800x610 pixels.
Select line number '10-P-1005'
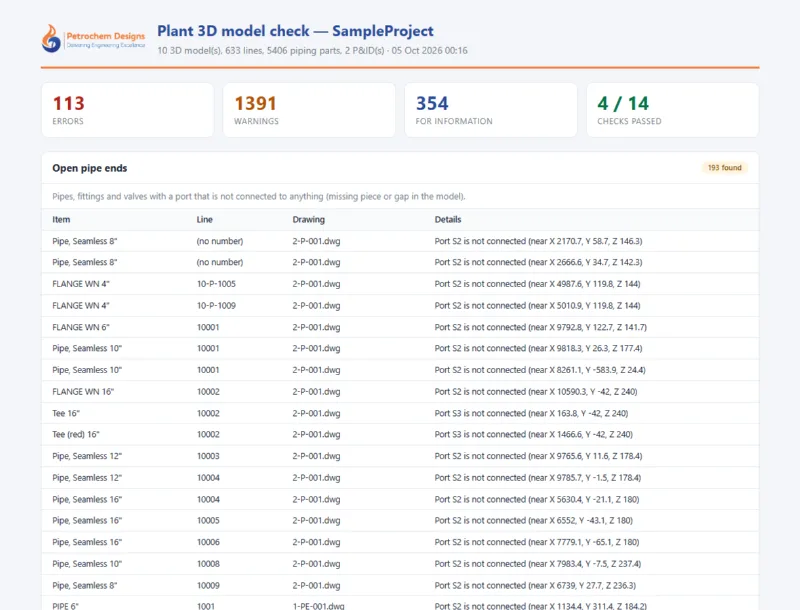(216, 284)
